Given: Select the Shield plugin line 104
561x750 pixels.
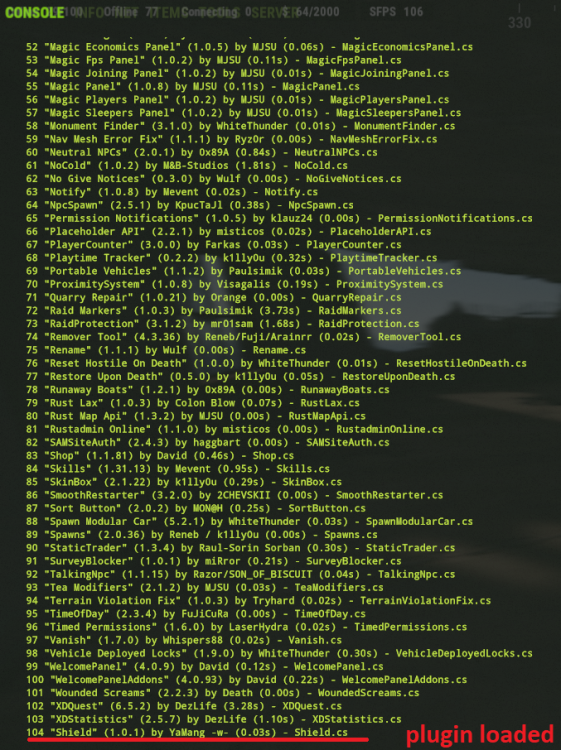Looking at the screenshot, I should pyautogui.click(x=187, y=732).
